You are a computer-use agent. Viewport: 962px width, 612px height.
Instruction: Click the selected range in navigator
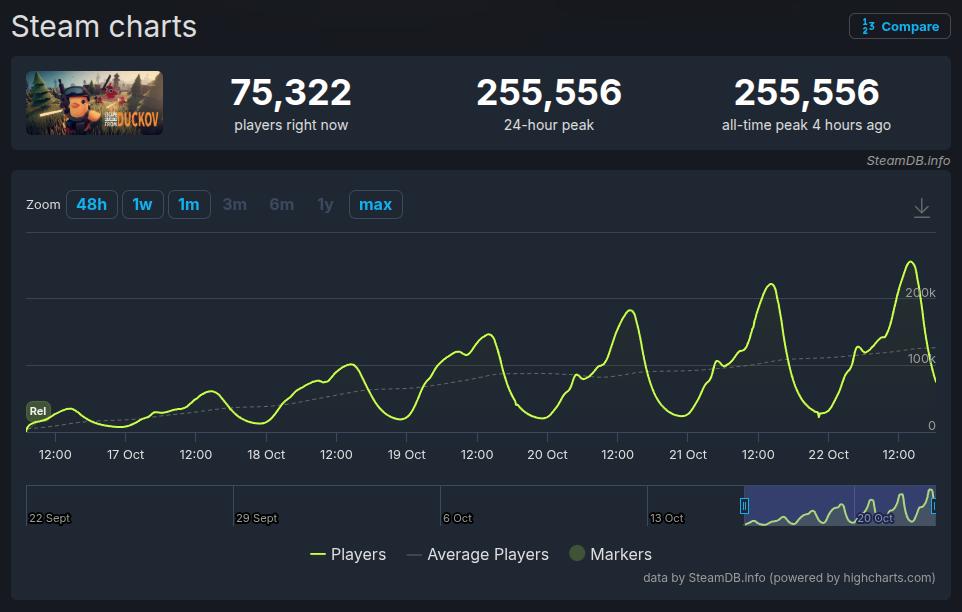[x=840, y=505]
